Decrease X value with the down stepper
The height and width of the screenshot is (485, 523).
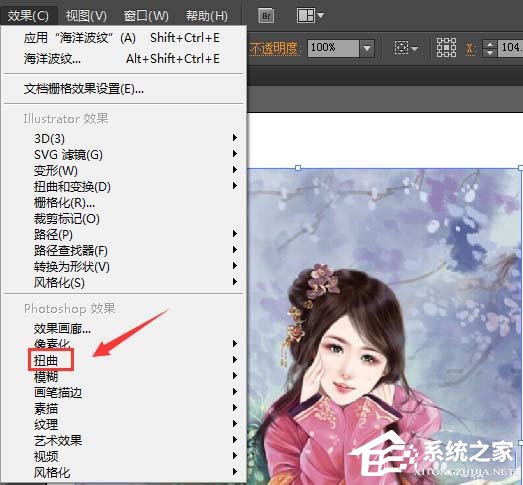click(x=490, y=53)
